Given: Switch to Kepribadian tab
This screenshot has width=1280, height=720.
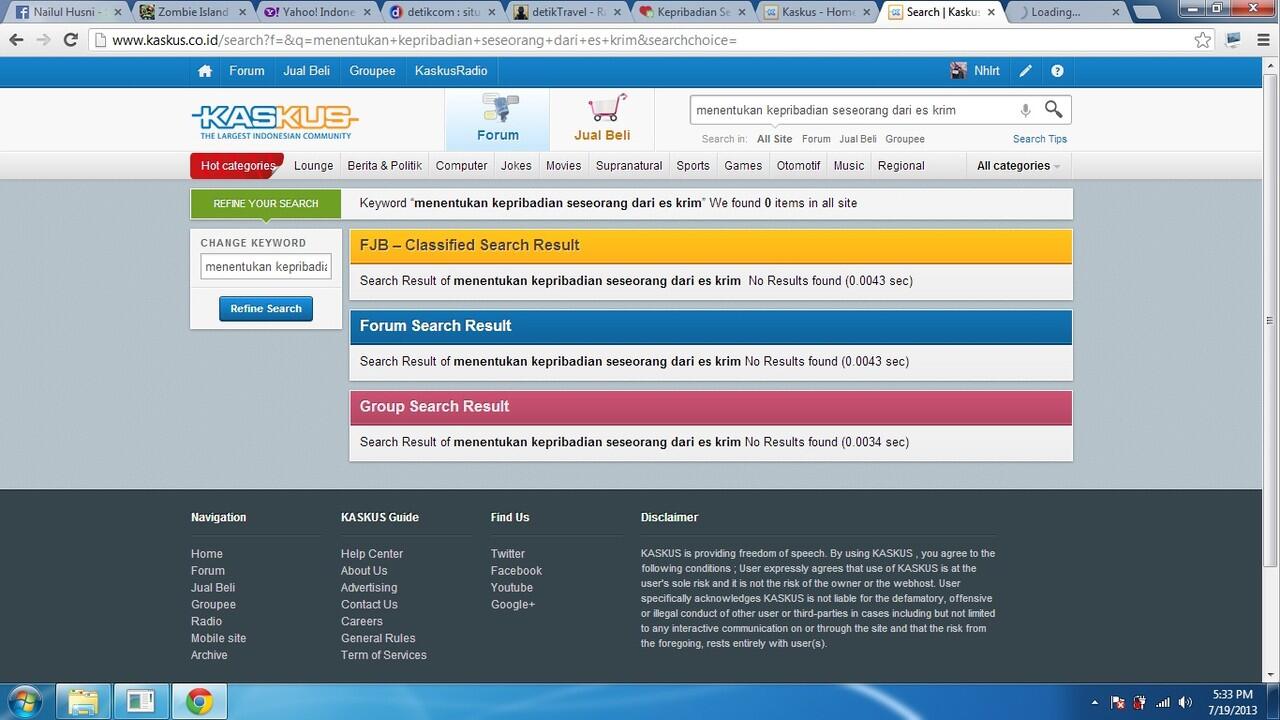Looking at the screenshot, I should click(693, 13).
